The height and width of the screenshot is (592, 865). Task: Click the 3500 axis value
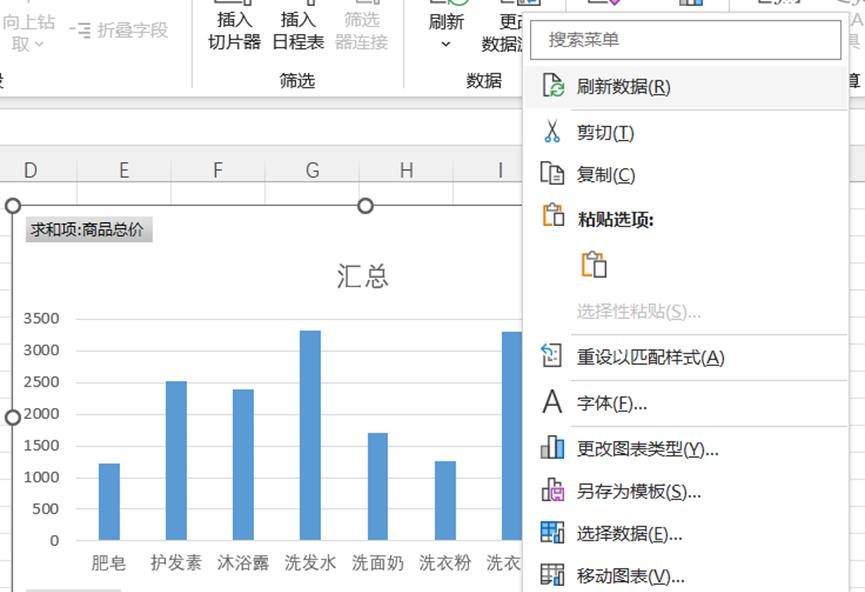click(41, 318)
